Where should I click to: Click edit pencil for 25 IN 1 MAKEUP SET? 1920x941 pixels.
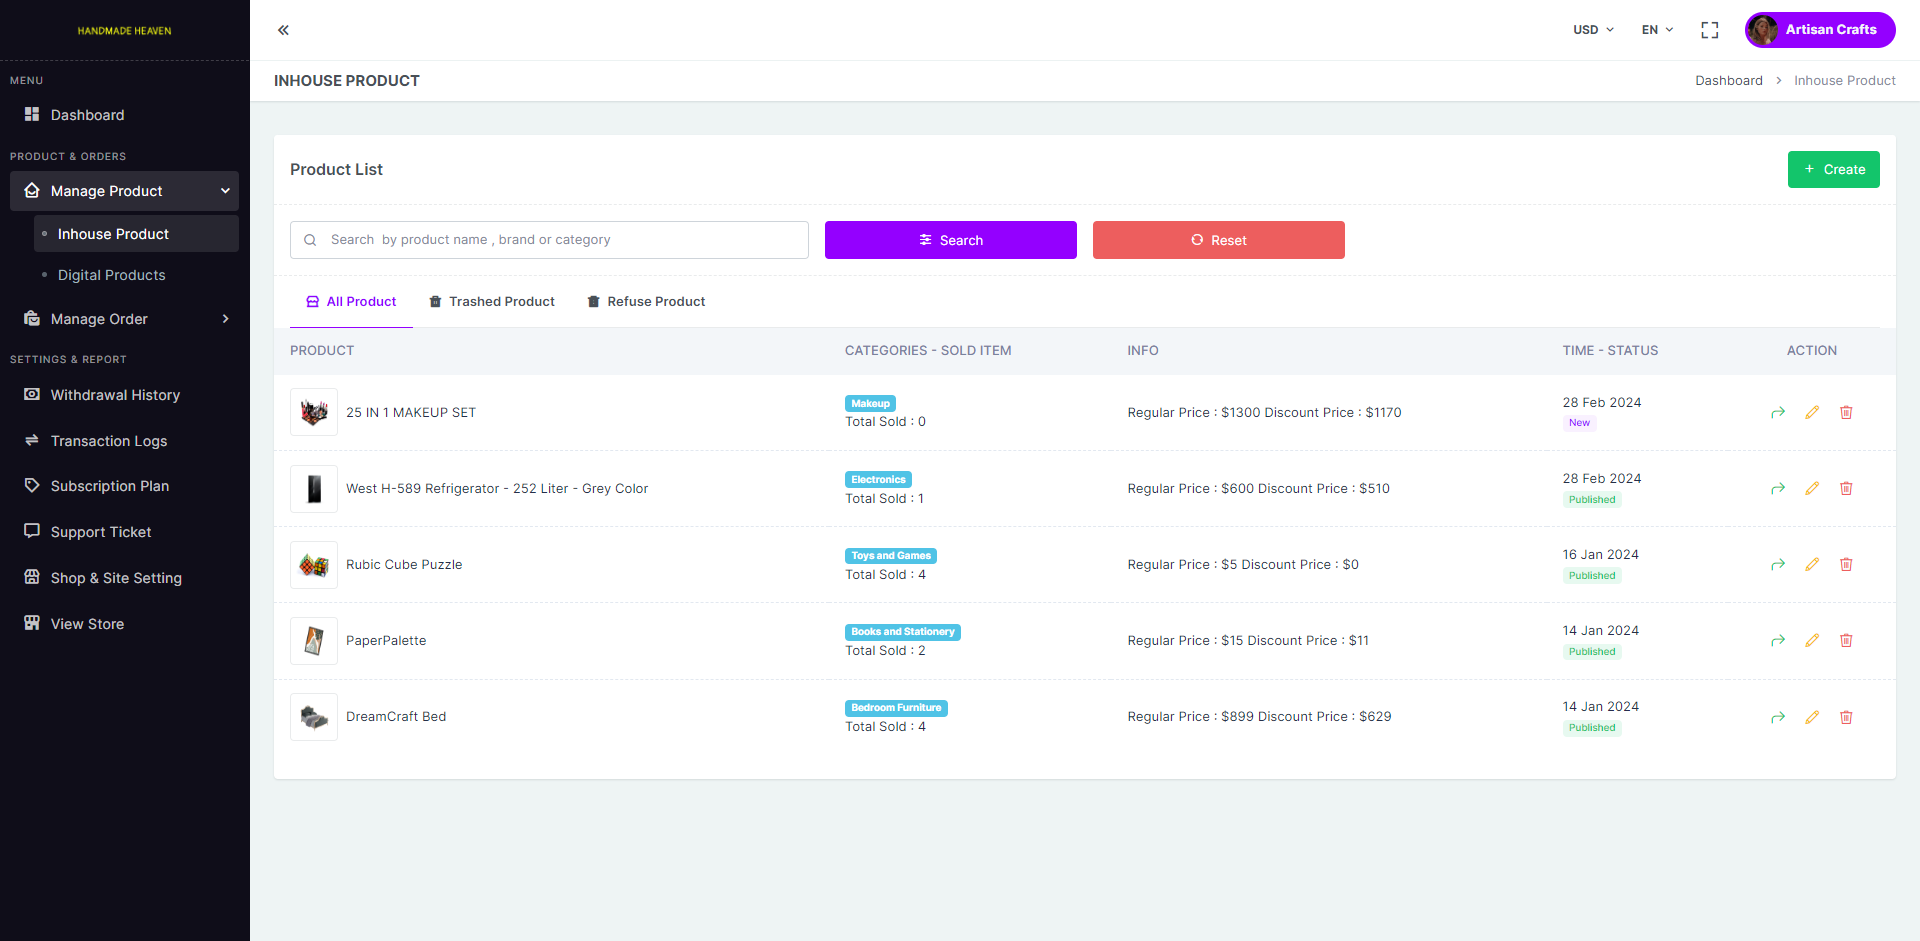point(1811,413)
